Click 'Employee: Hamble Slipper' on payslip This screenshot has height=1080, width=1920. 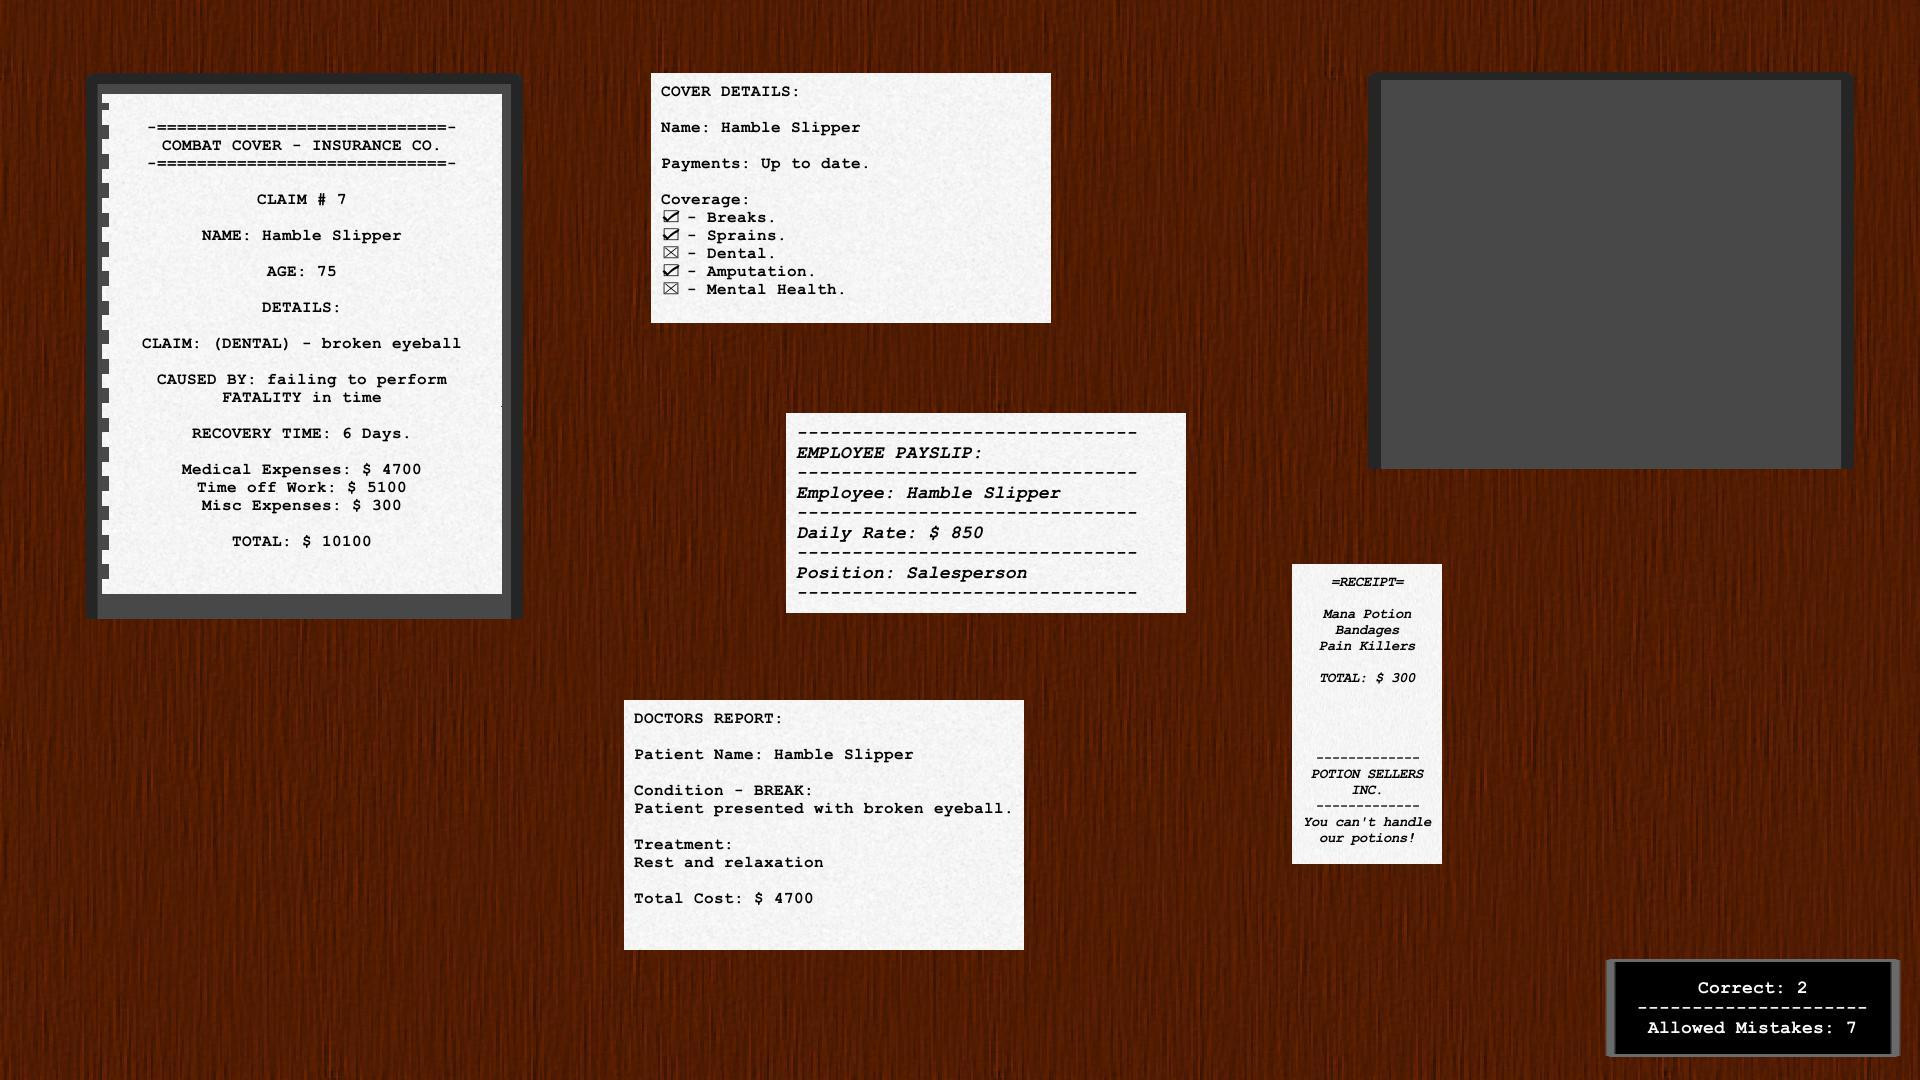pyautogui.click(x=928, y=493)
